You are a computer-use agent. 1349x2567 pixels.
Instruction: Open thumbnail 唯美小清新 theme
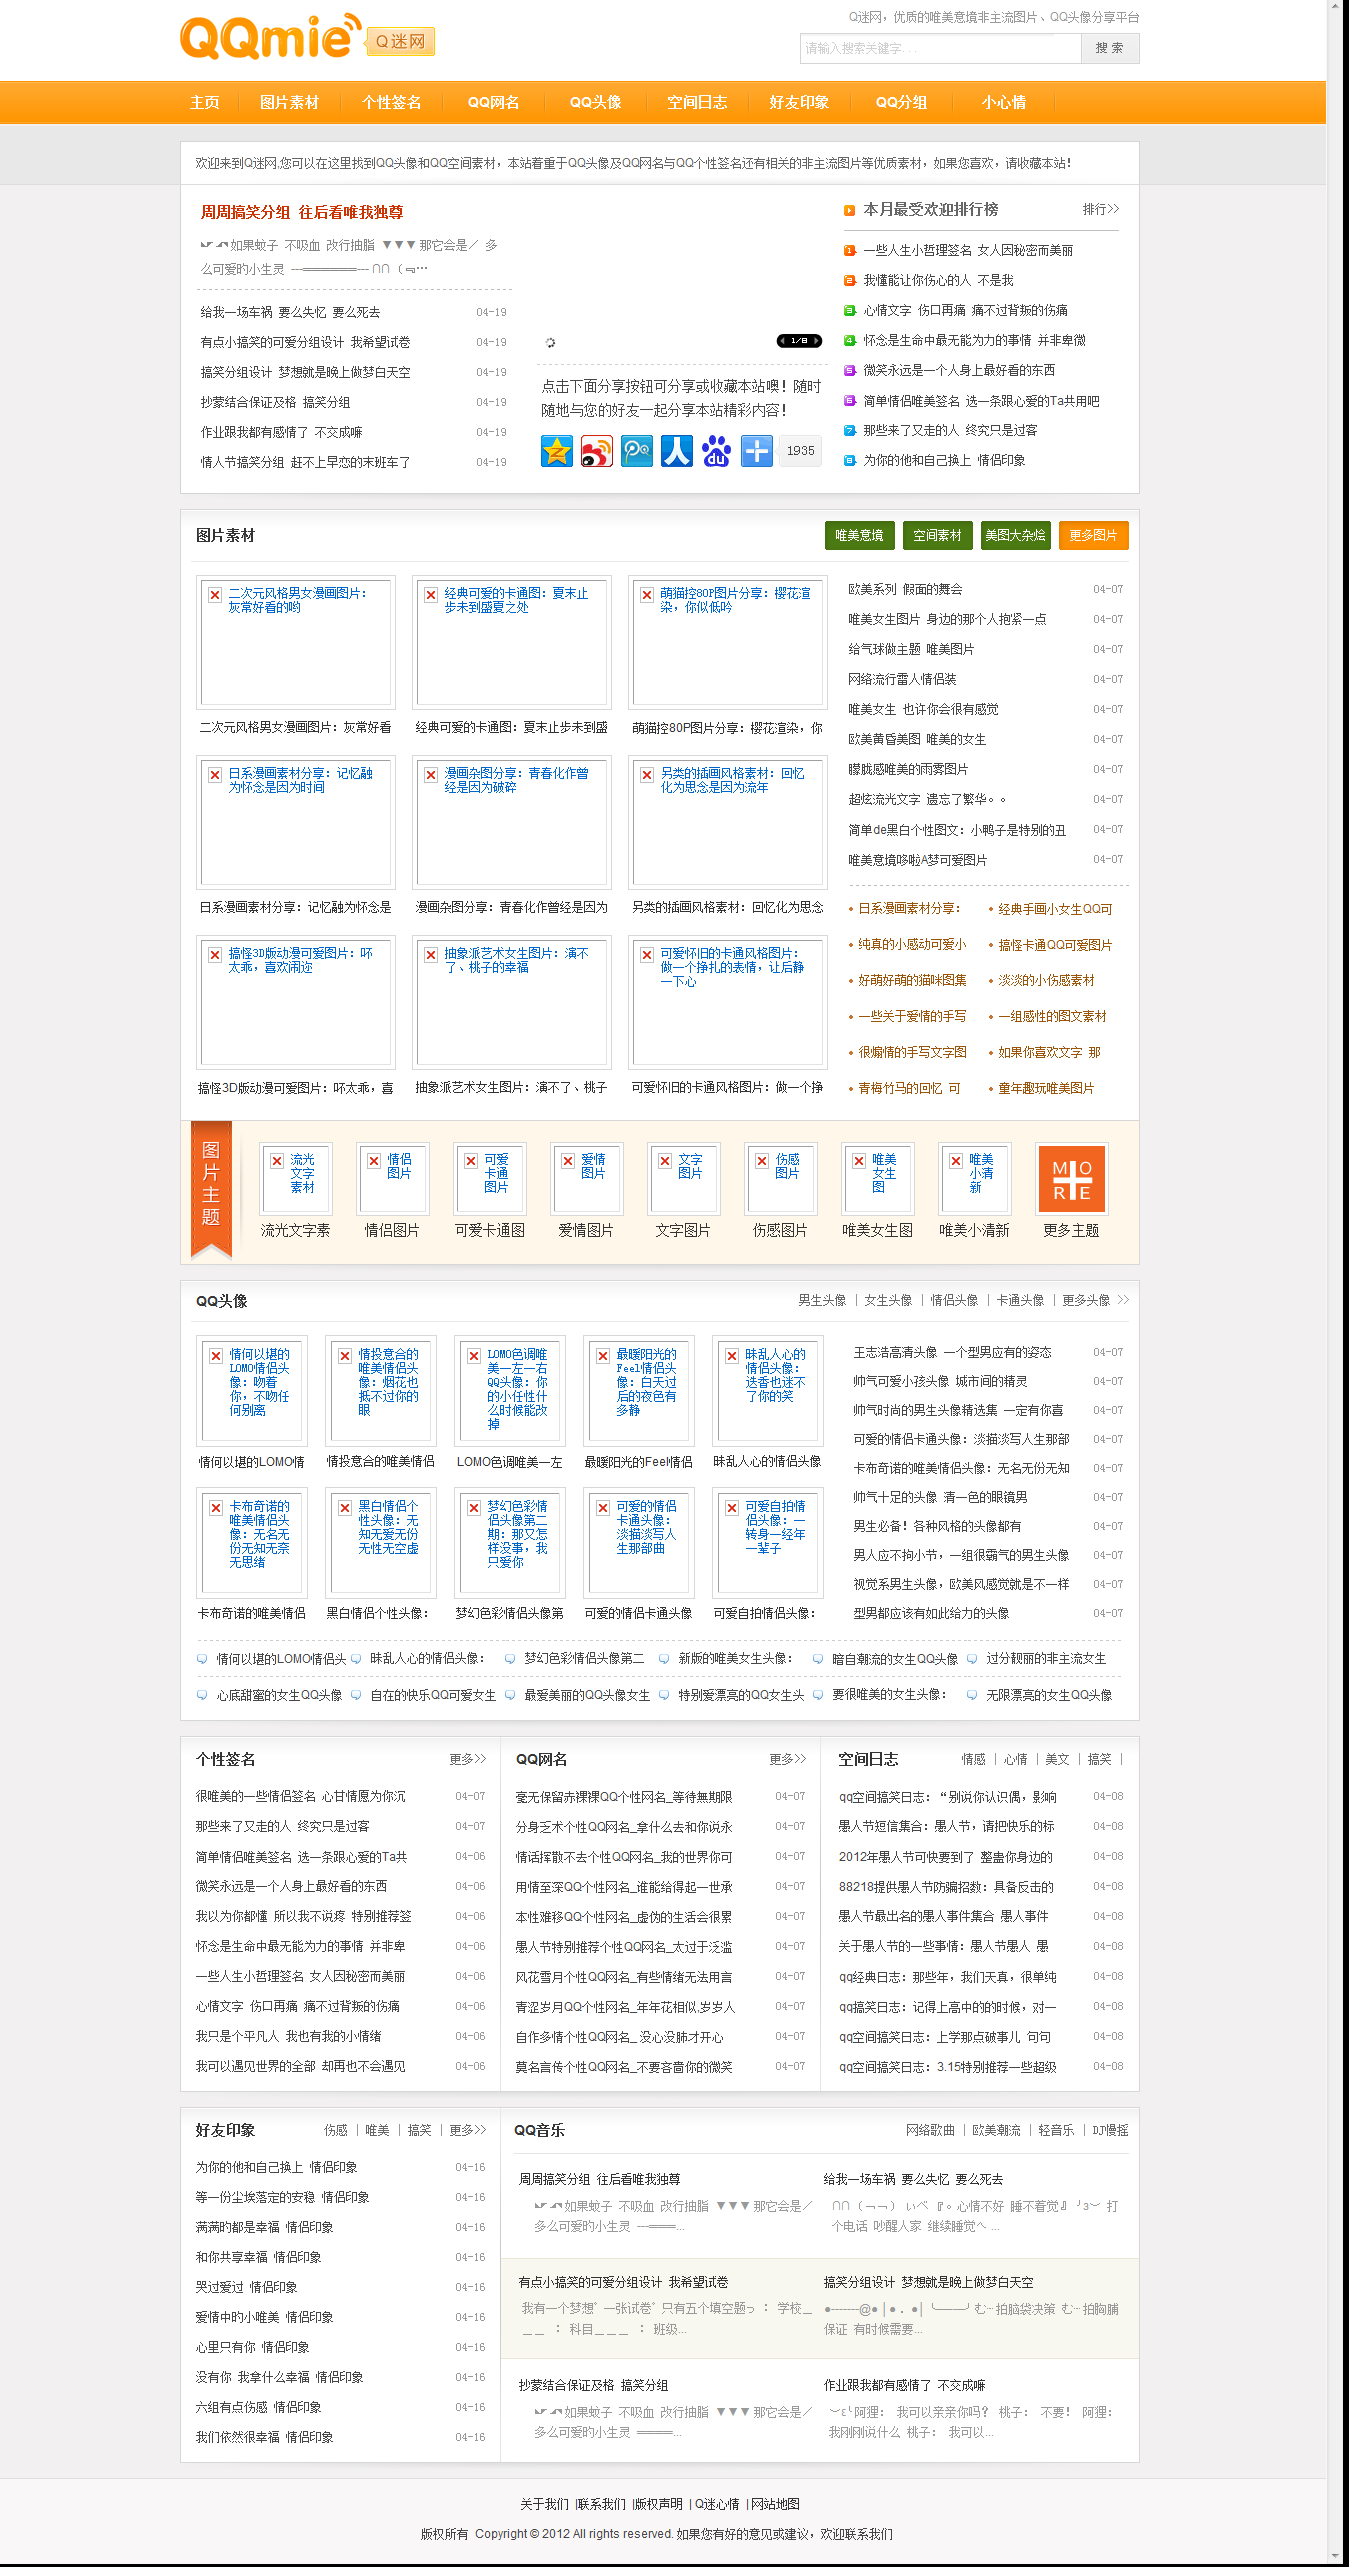click(x=974, y=1178)
